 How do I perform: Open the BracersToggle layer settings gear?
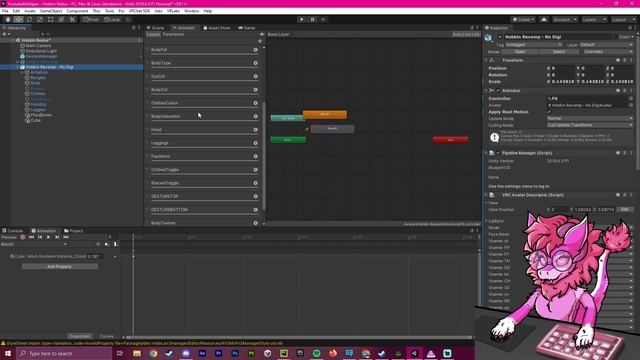(x=256, y=183)
